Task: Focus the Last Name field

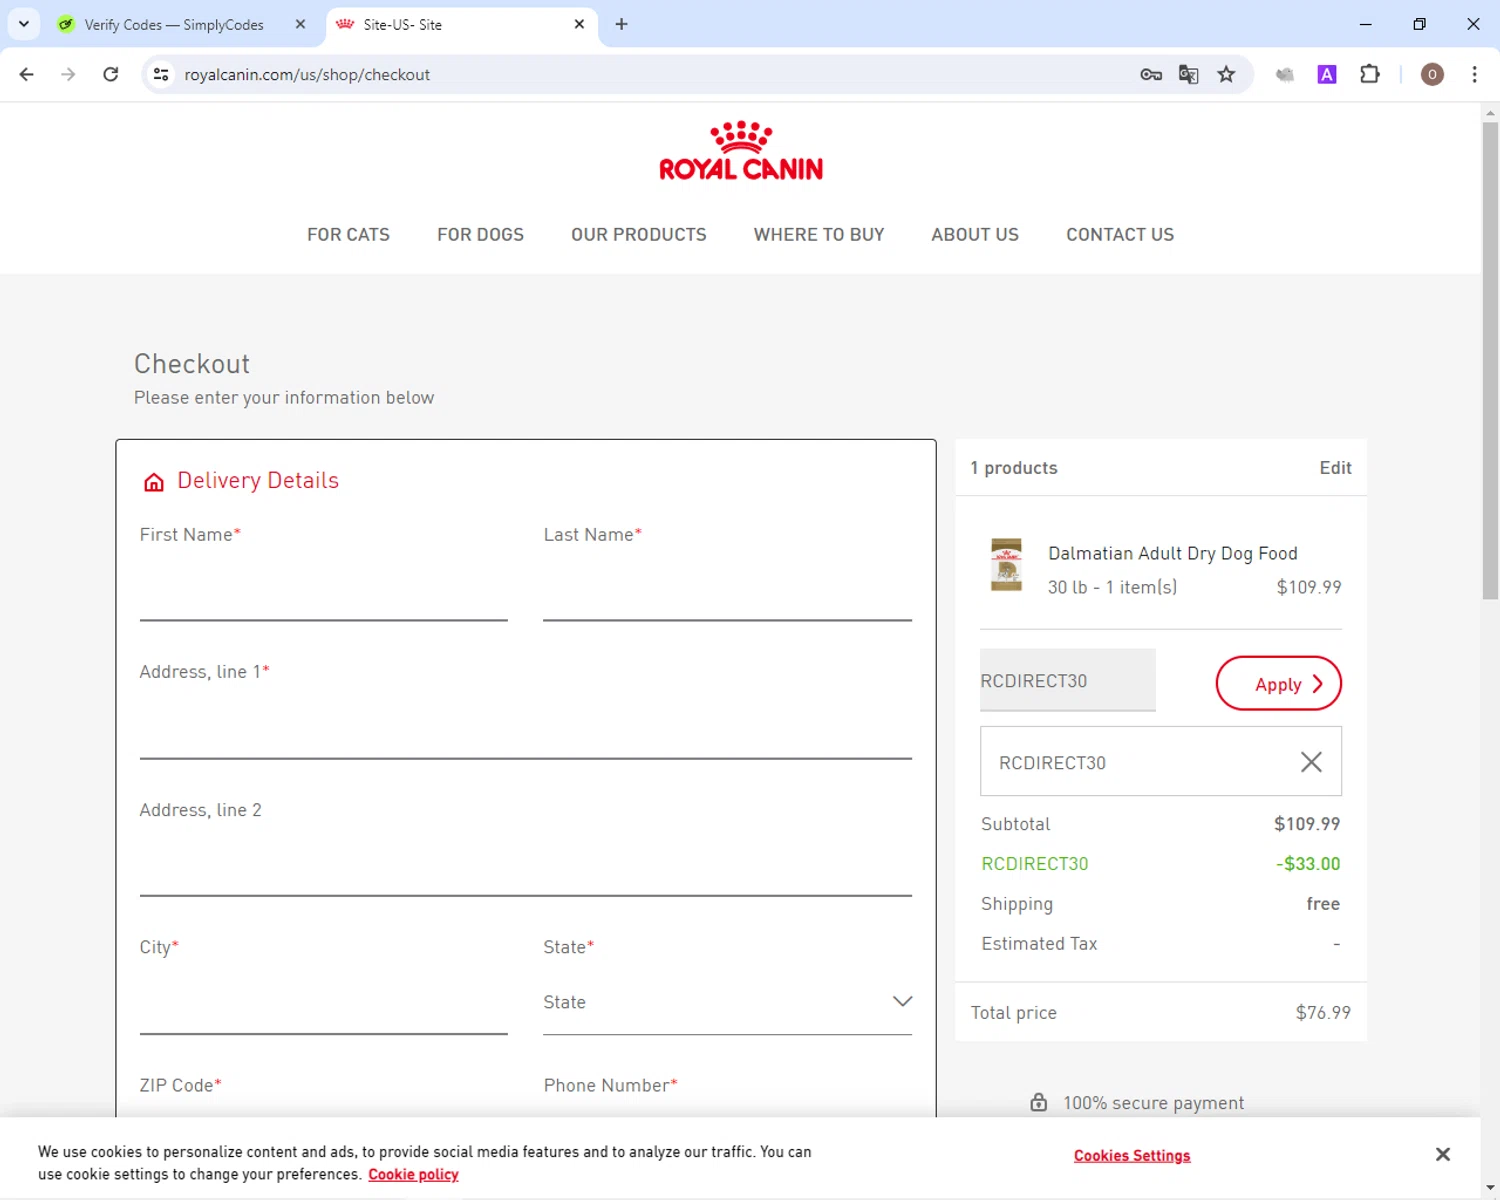Action: tap(727, 590)
